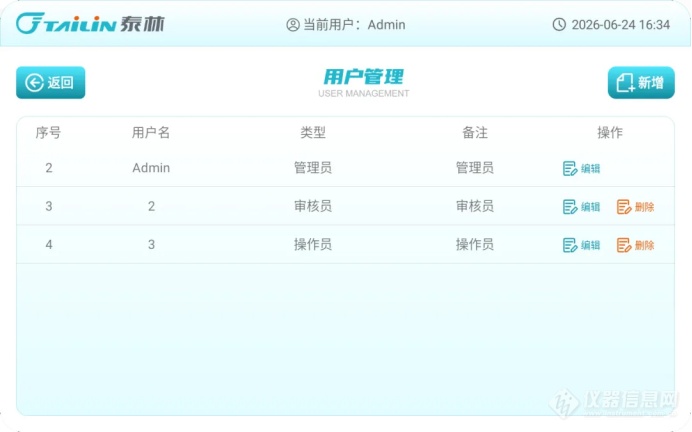Screen dimensions: 692x432
Task: Delete the 审核员 user row
Action: click(x=635, y=207)
